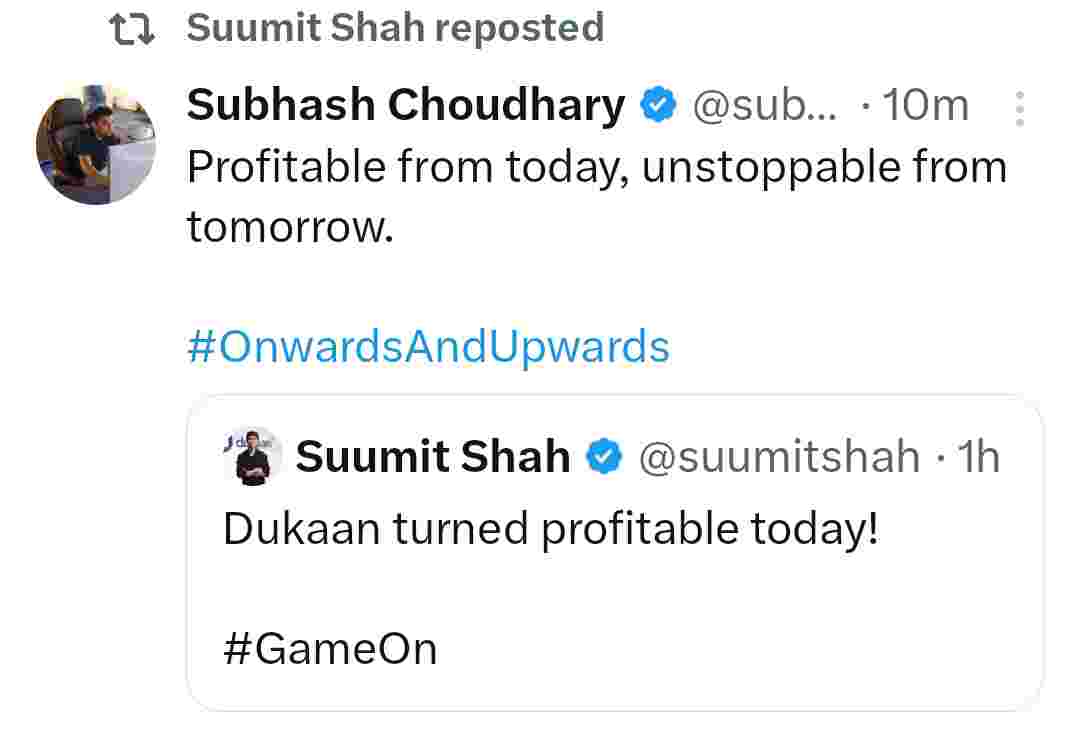
Task: Click the 1h timestamp on quoted post
Action: [x=978, y=457]
